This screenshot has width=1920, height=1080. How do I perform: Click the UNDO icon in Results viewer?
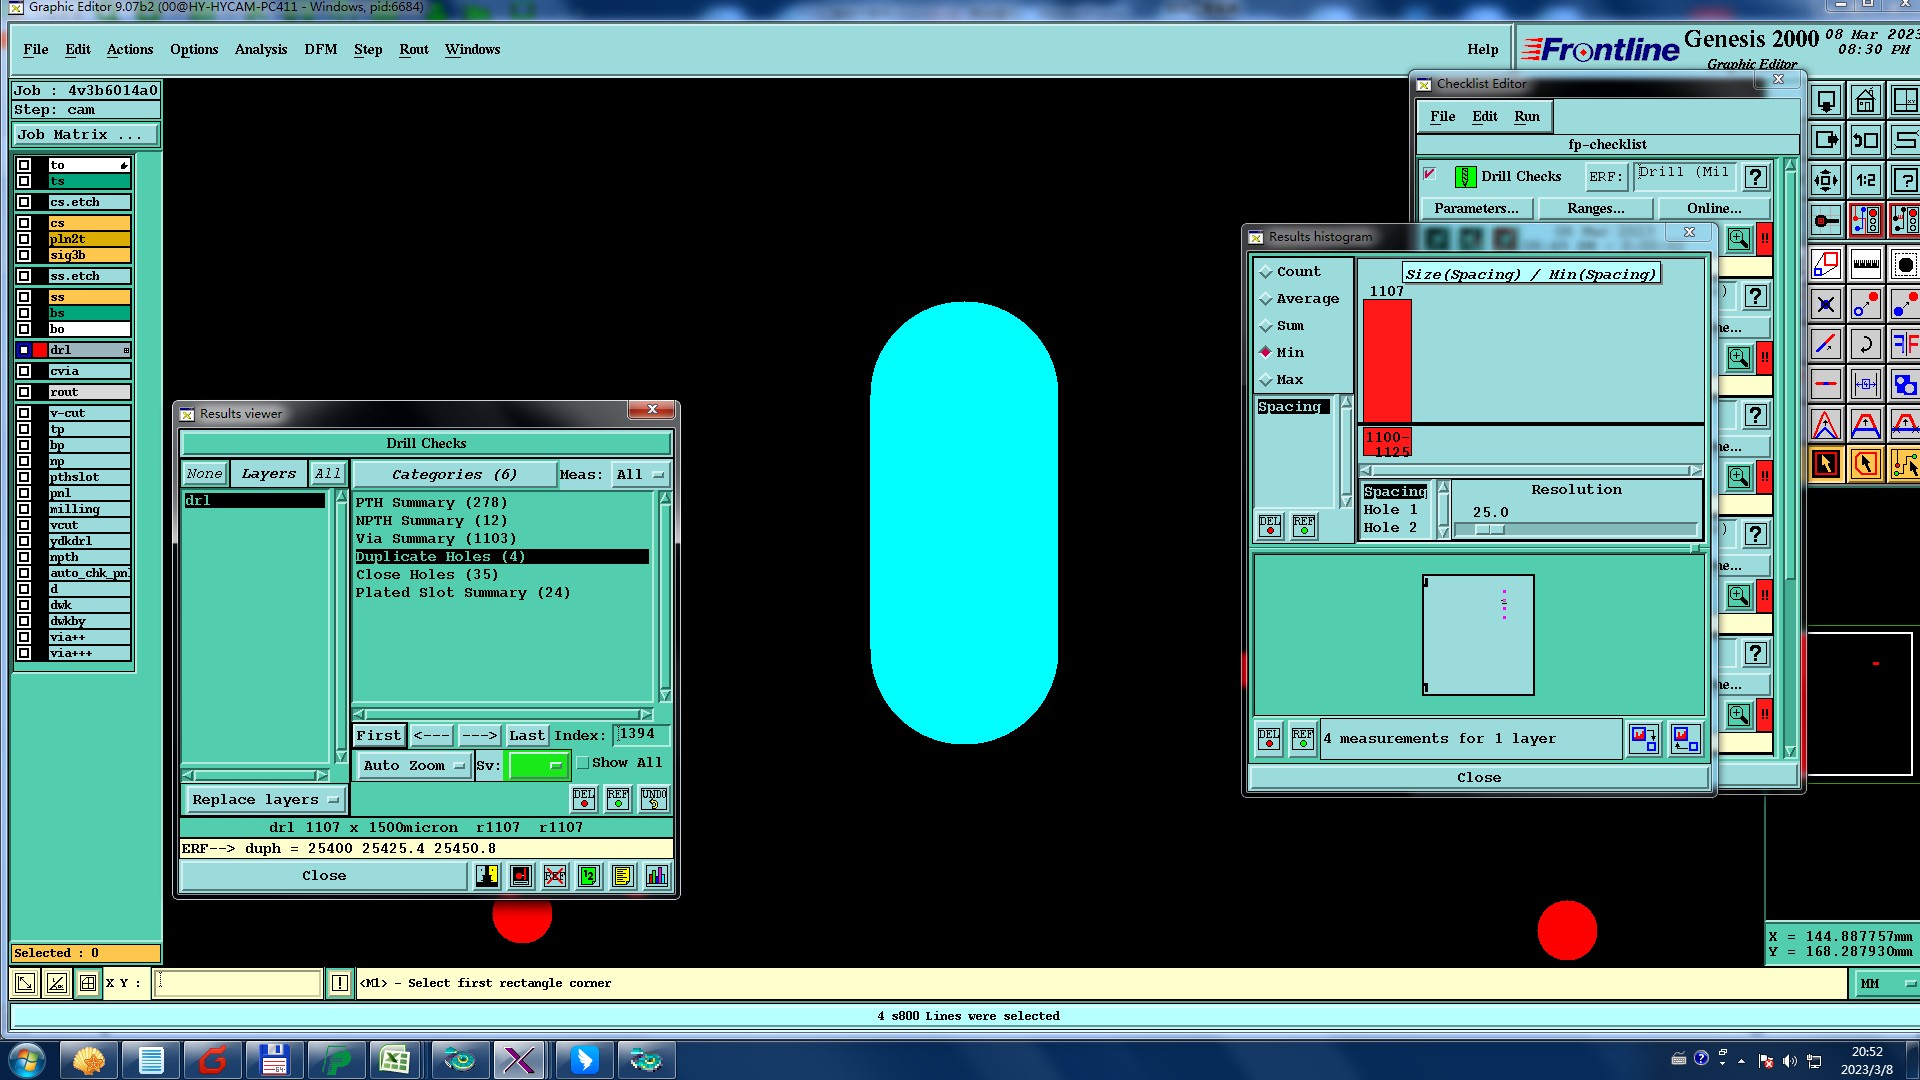point(654,798)
